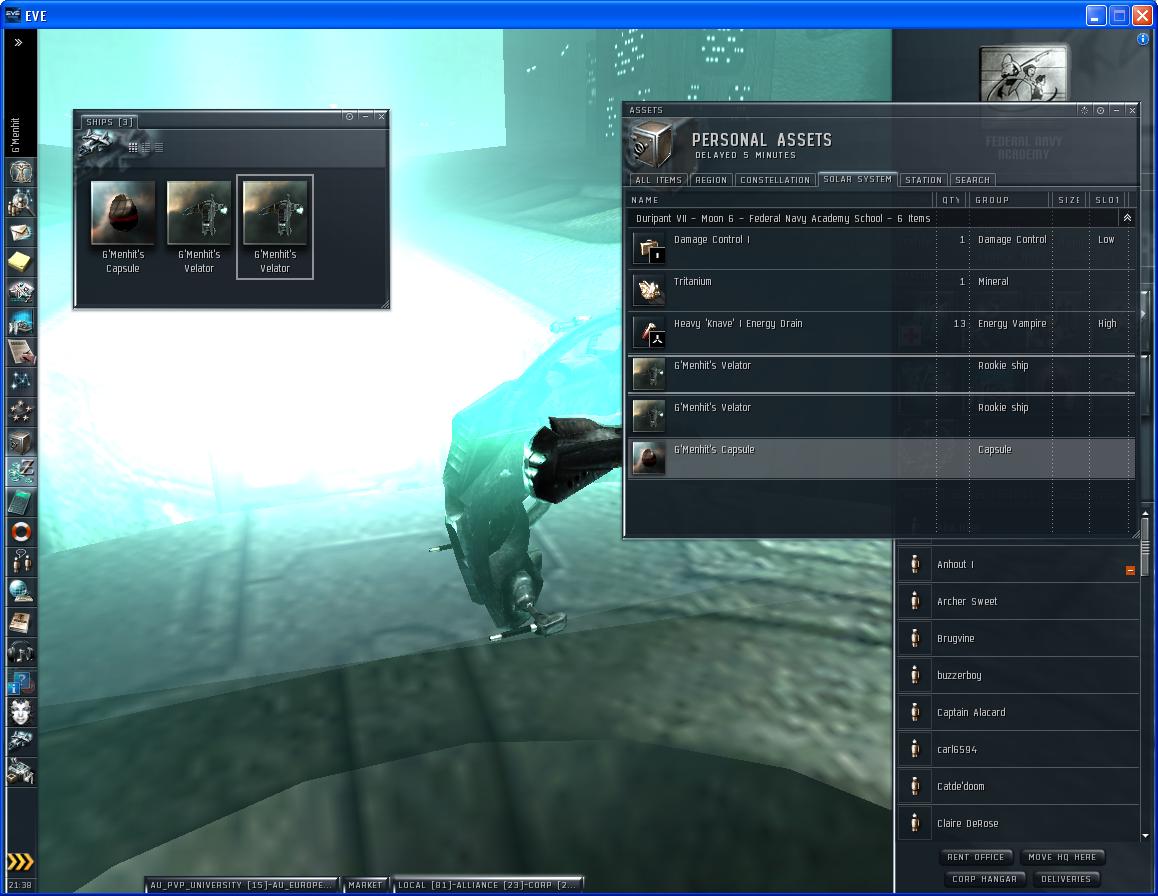The height and width of the screenshot is (896, 1158).
Task: Sort assets by Group column header
Action: [1010, 200]
